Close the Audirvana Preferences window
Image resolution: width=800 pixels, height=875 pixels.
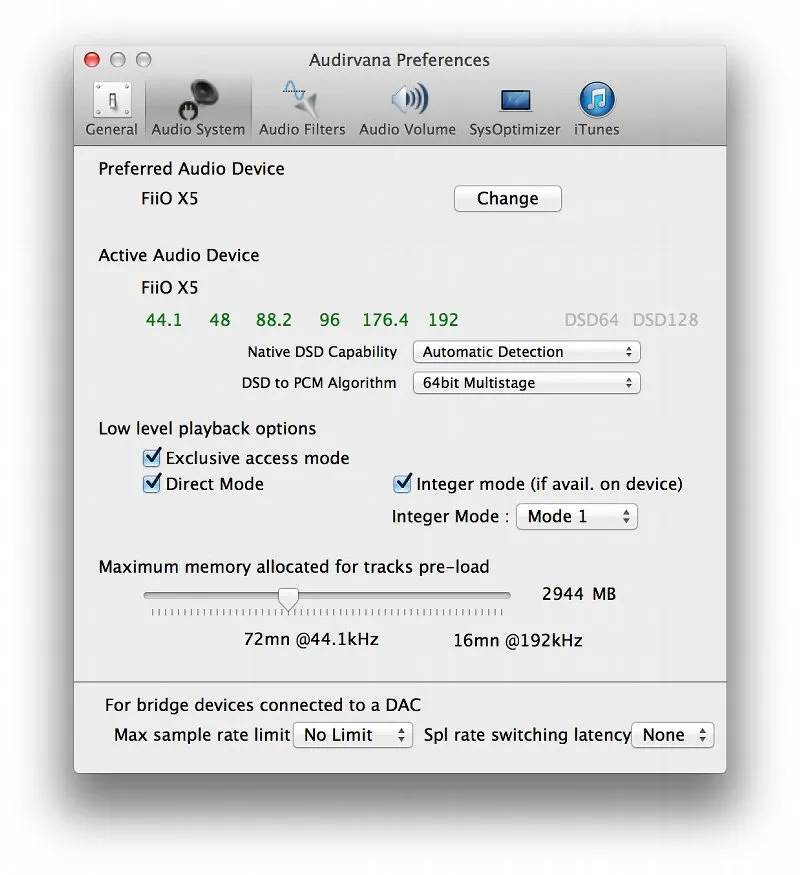point(91,60)
